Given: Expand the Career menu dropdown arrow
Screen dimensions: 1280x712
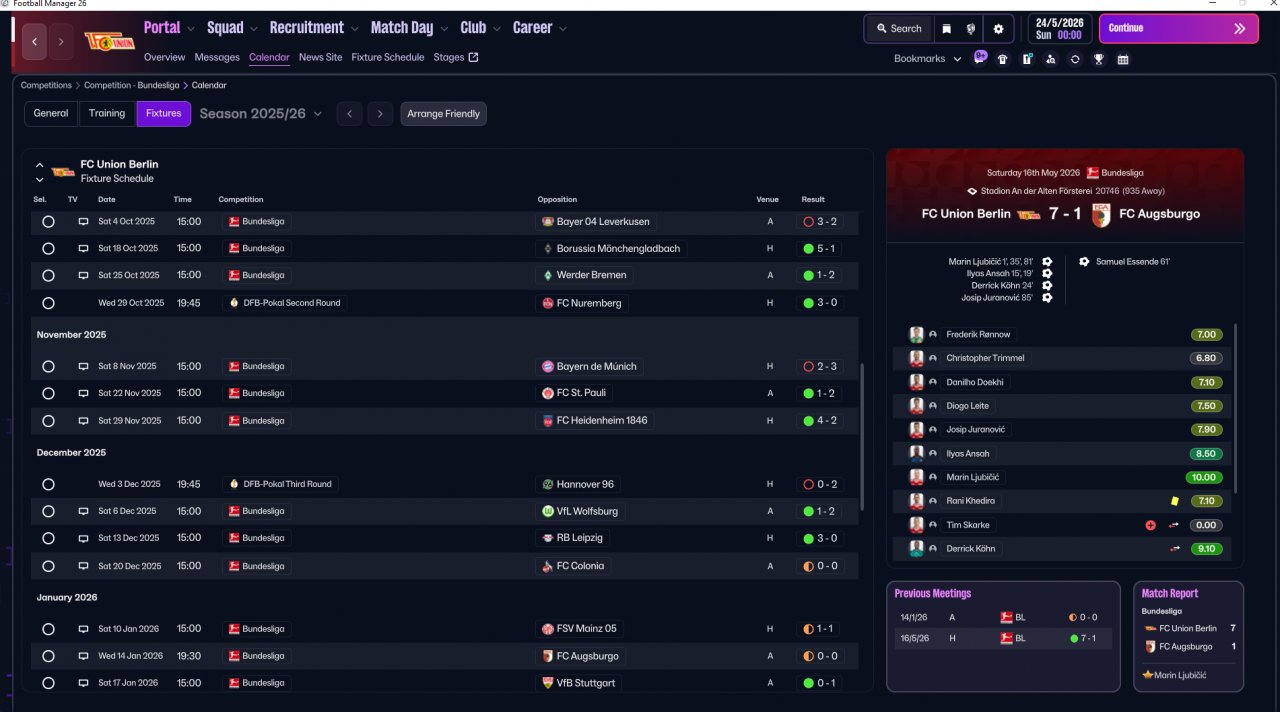Looking at the screenshot, I should click(563, 29).
